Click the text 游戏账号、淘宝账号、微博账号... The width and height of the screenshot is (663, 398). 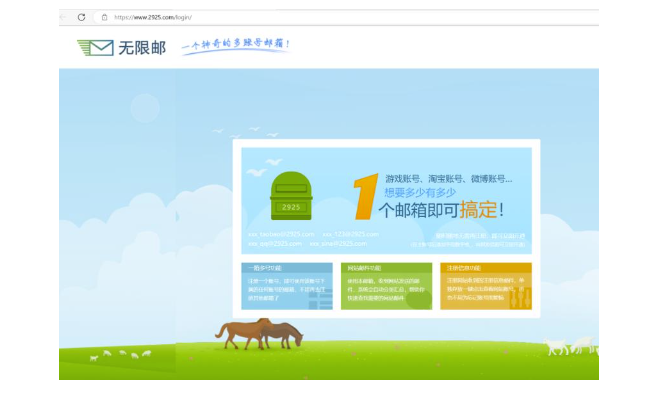point(448,179)
